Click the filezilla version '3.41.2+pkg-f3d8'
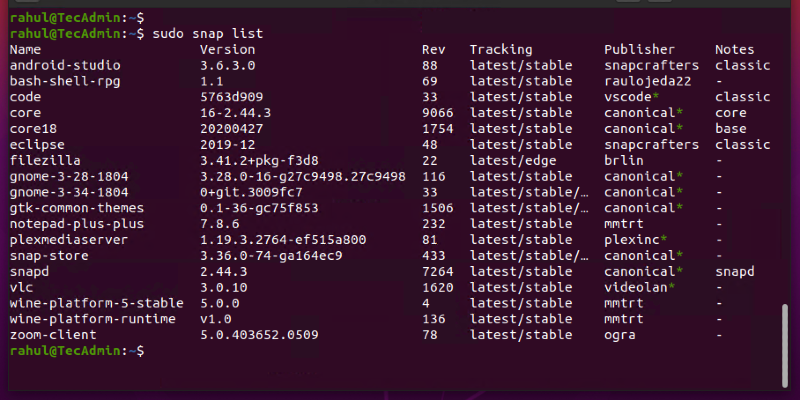Screen dimensions: 800x400 (x=259, y=161)
